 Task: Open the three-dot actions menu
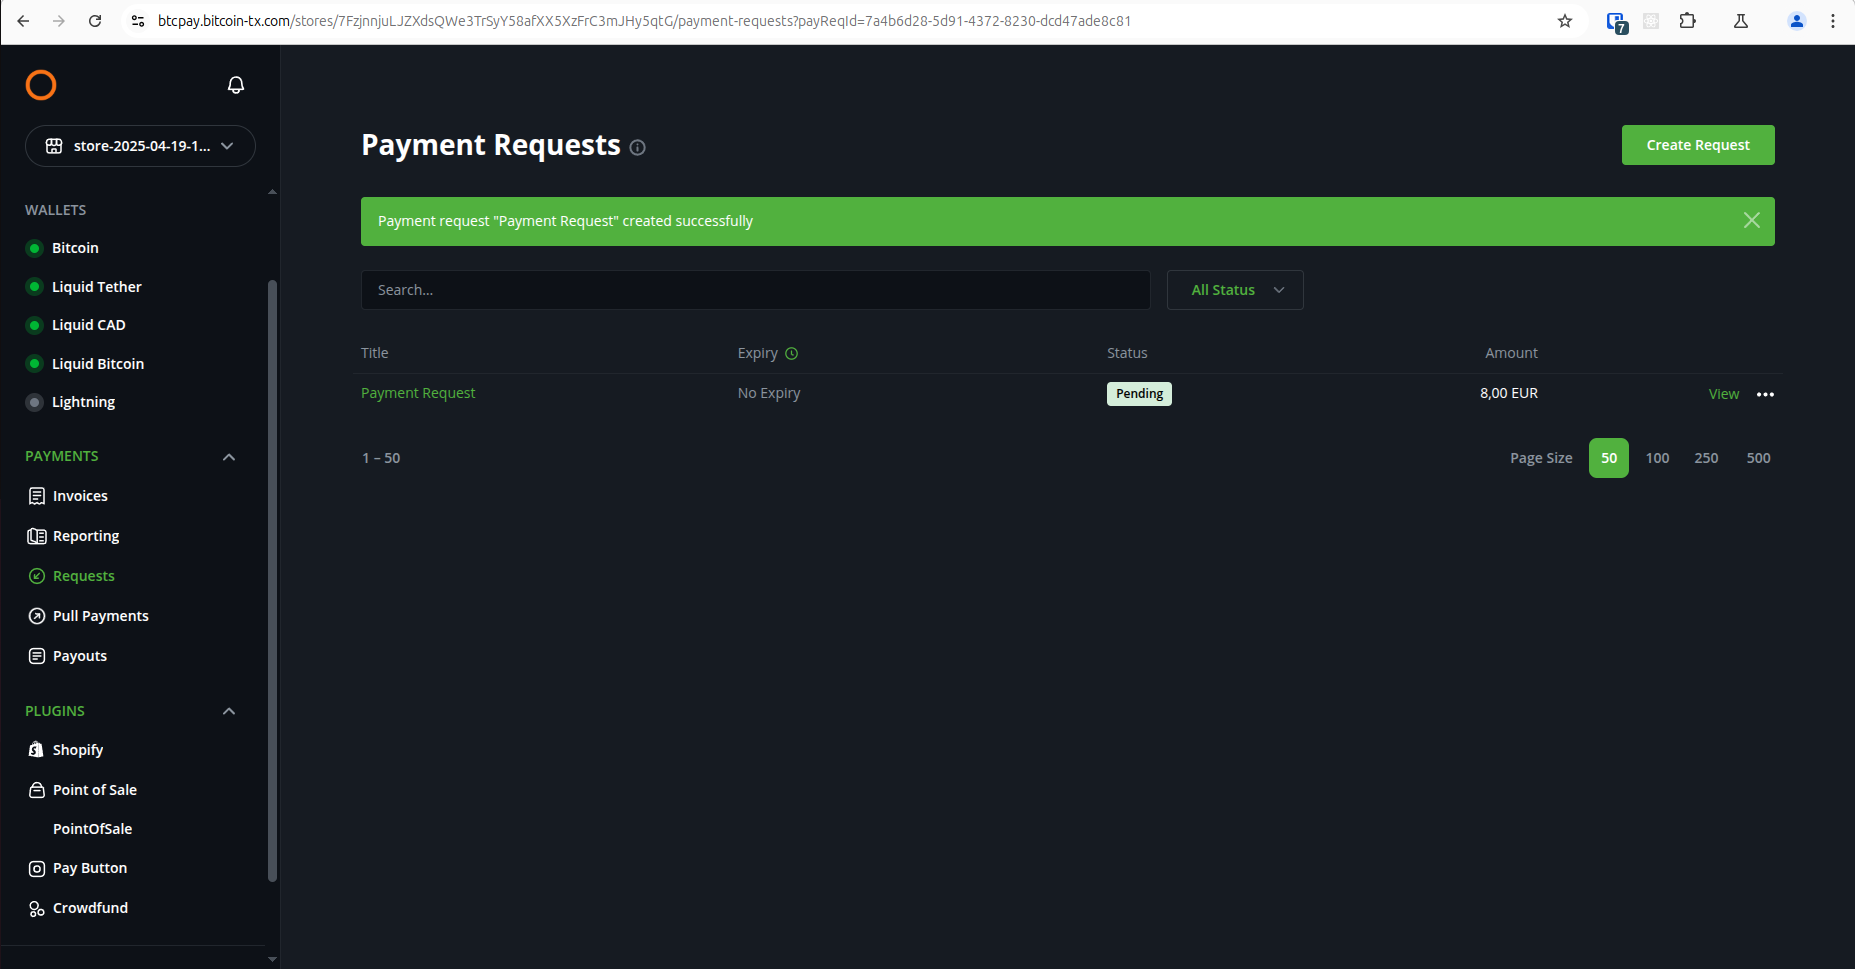[x=1766, y=394]
